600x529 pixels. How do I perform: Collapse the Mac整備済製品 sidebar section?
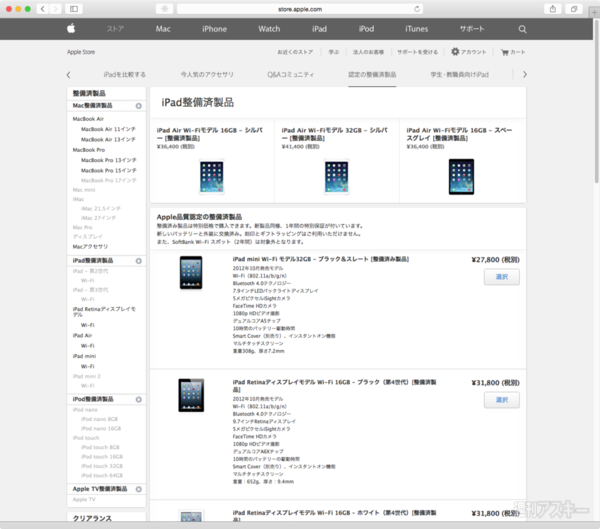pyautogui.click(x=139, y=106)
